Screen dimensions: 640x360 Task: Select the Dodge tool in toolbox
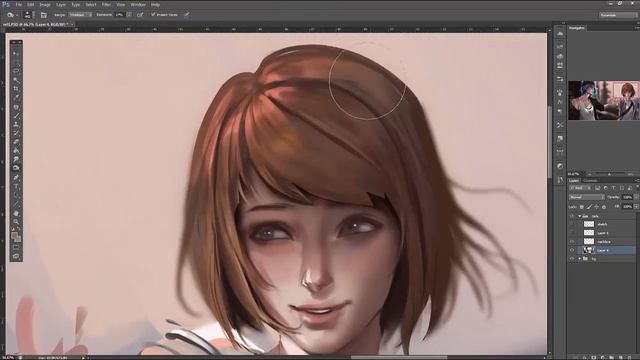click(x=16, y=168)
